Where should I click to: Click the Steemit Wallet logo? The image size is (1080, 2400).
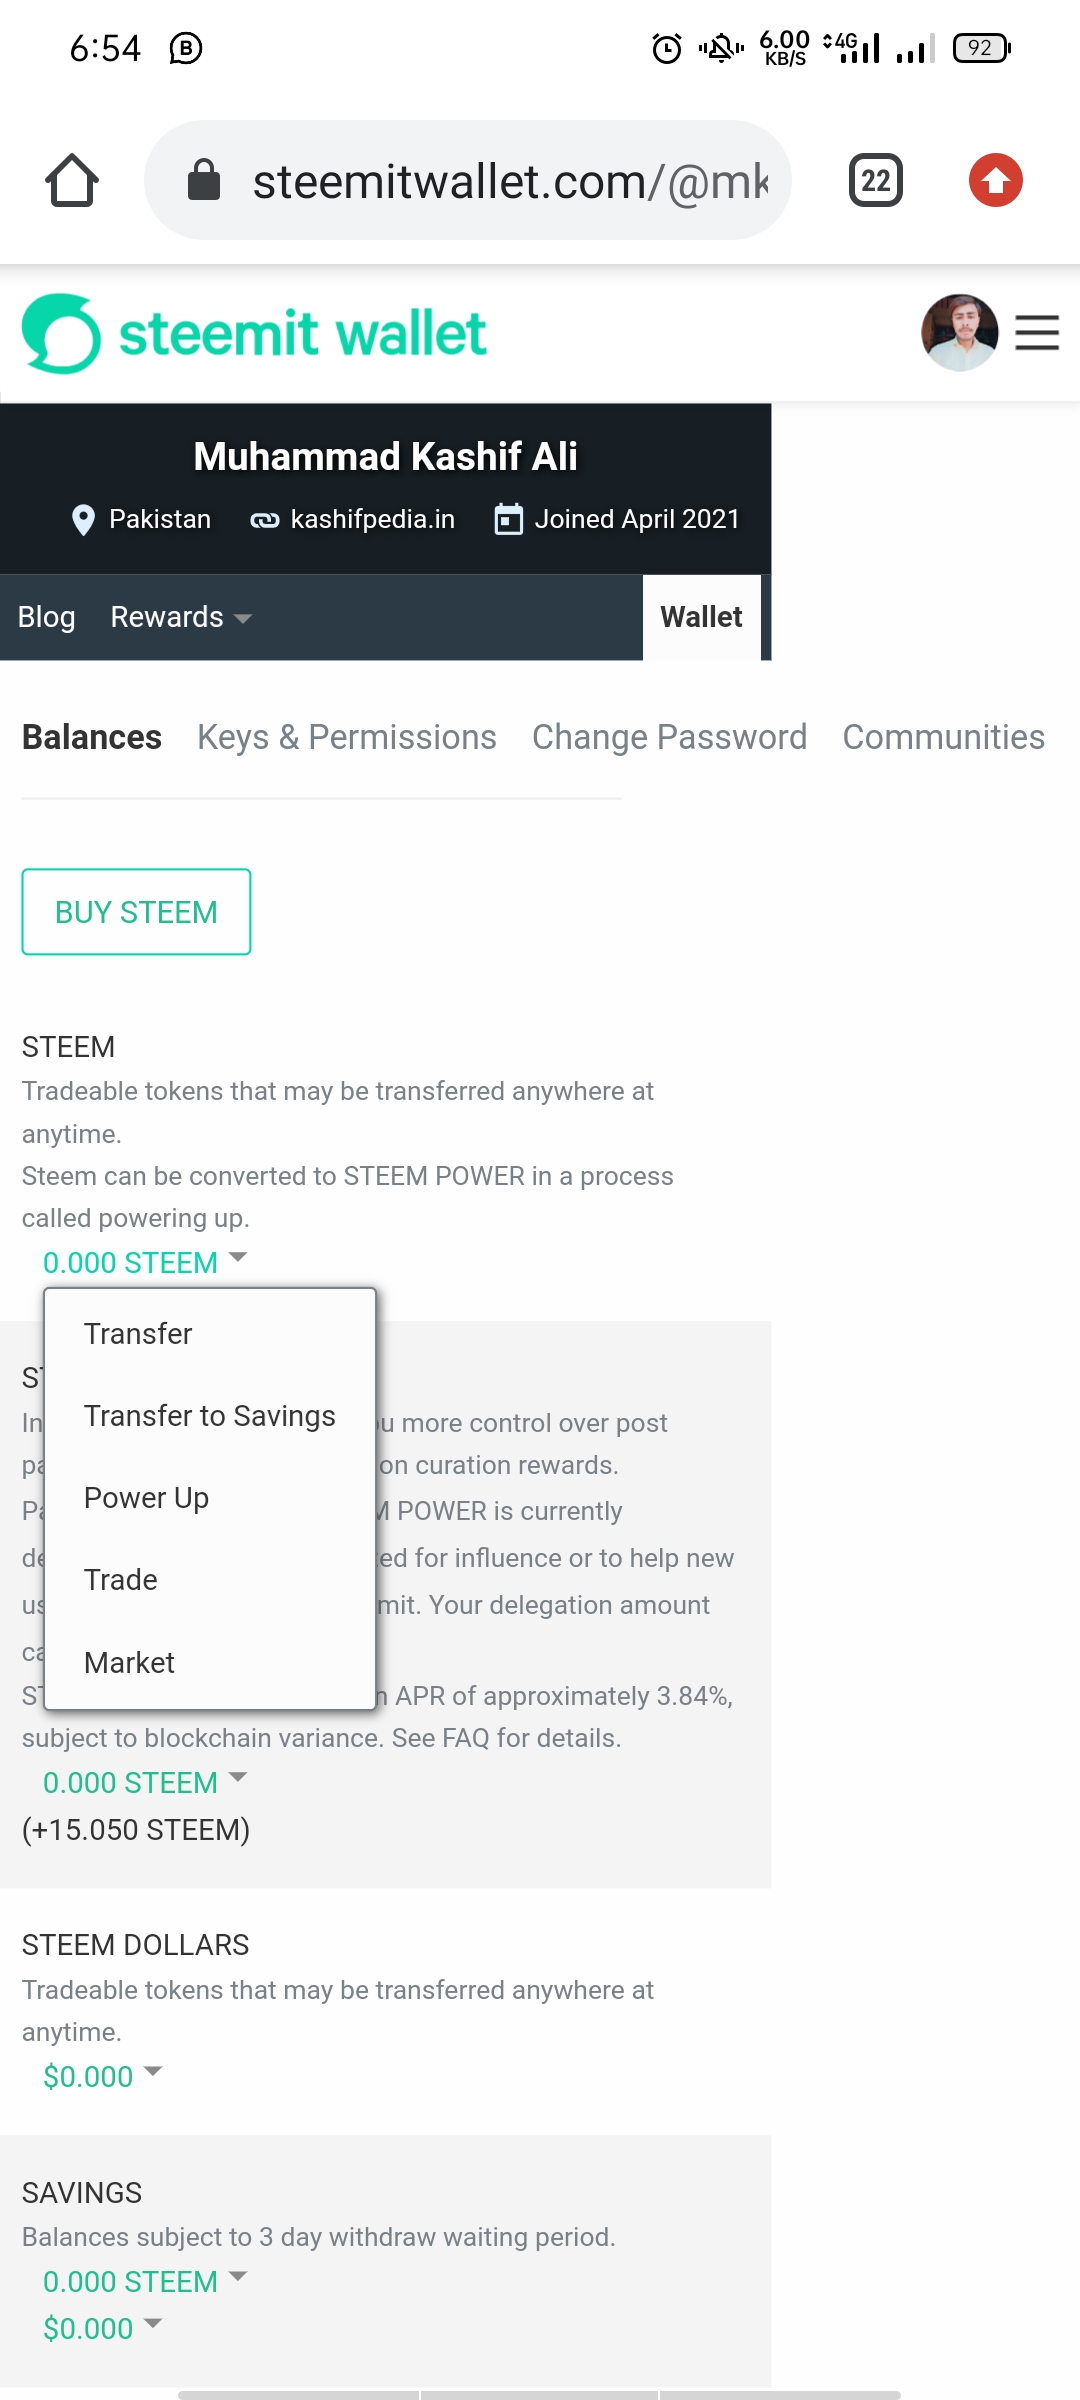click(x=254, y=333)
